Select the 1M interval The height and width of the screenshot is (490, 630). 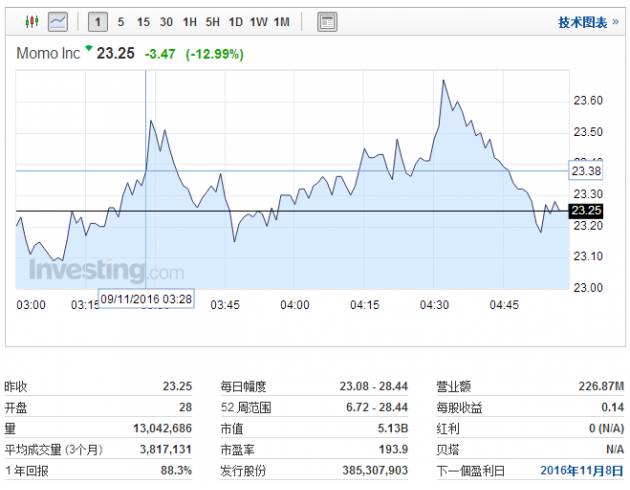(282, 22)
